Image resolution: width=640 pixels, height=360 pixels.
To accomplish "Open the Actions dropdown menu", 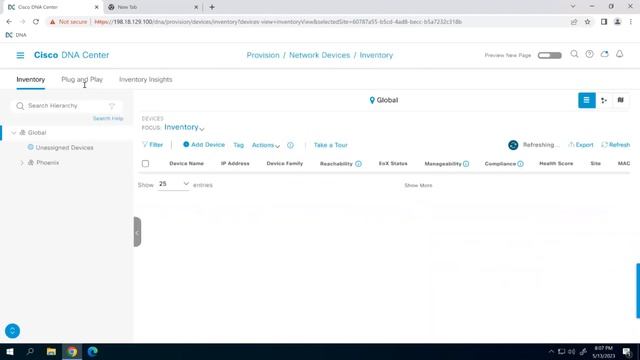I will point(266,145).
